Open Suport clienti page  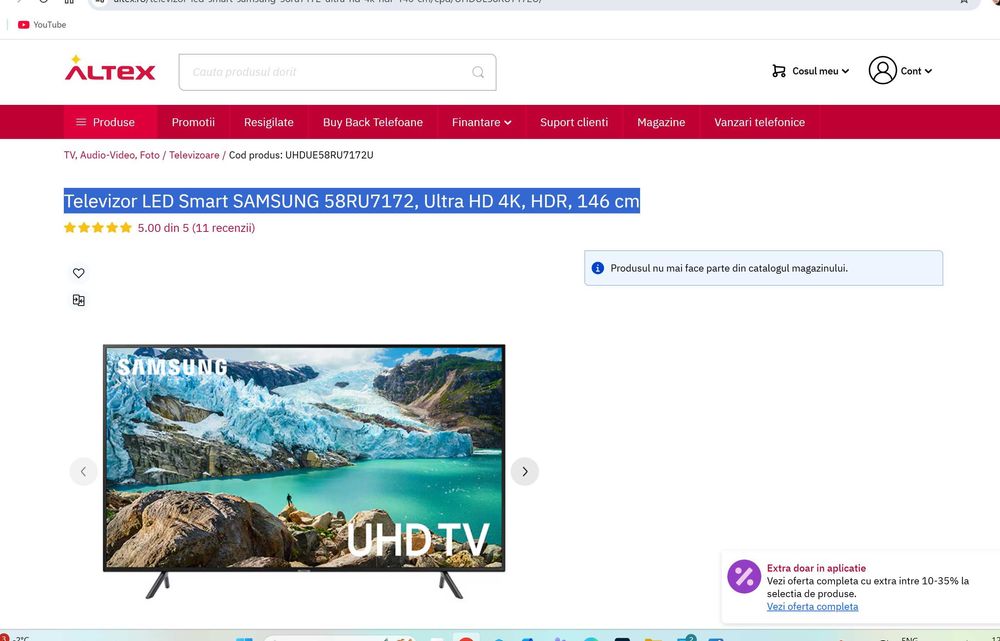click(574, 122)
